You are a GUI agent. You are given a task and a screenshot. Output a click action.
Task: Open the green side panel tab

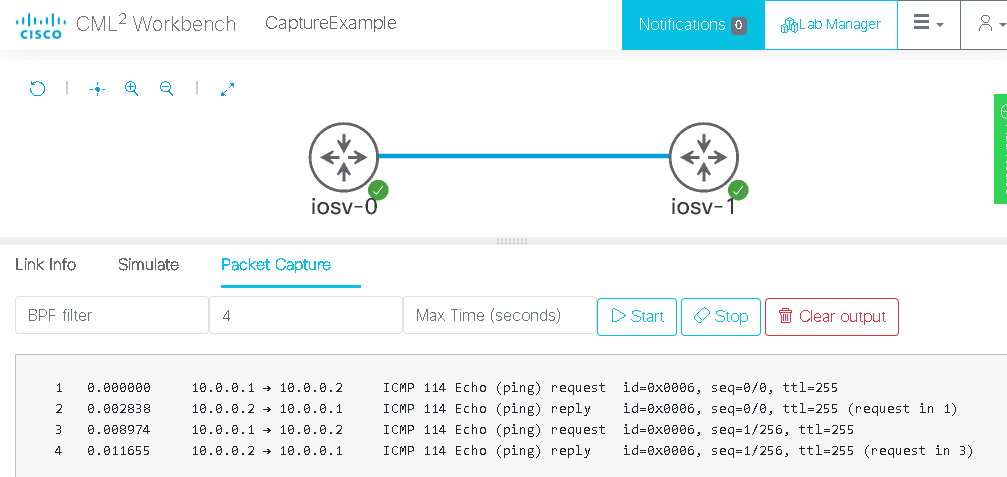1001,149
